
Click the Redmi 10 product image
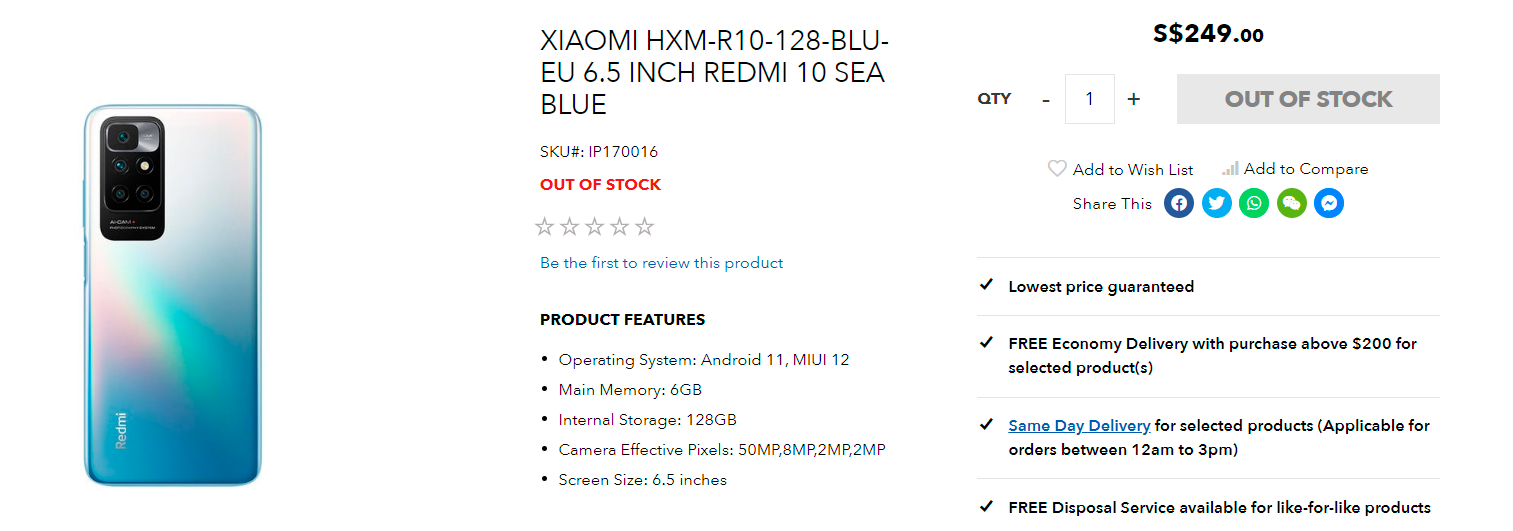(173, 295)
